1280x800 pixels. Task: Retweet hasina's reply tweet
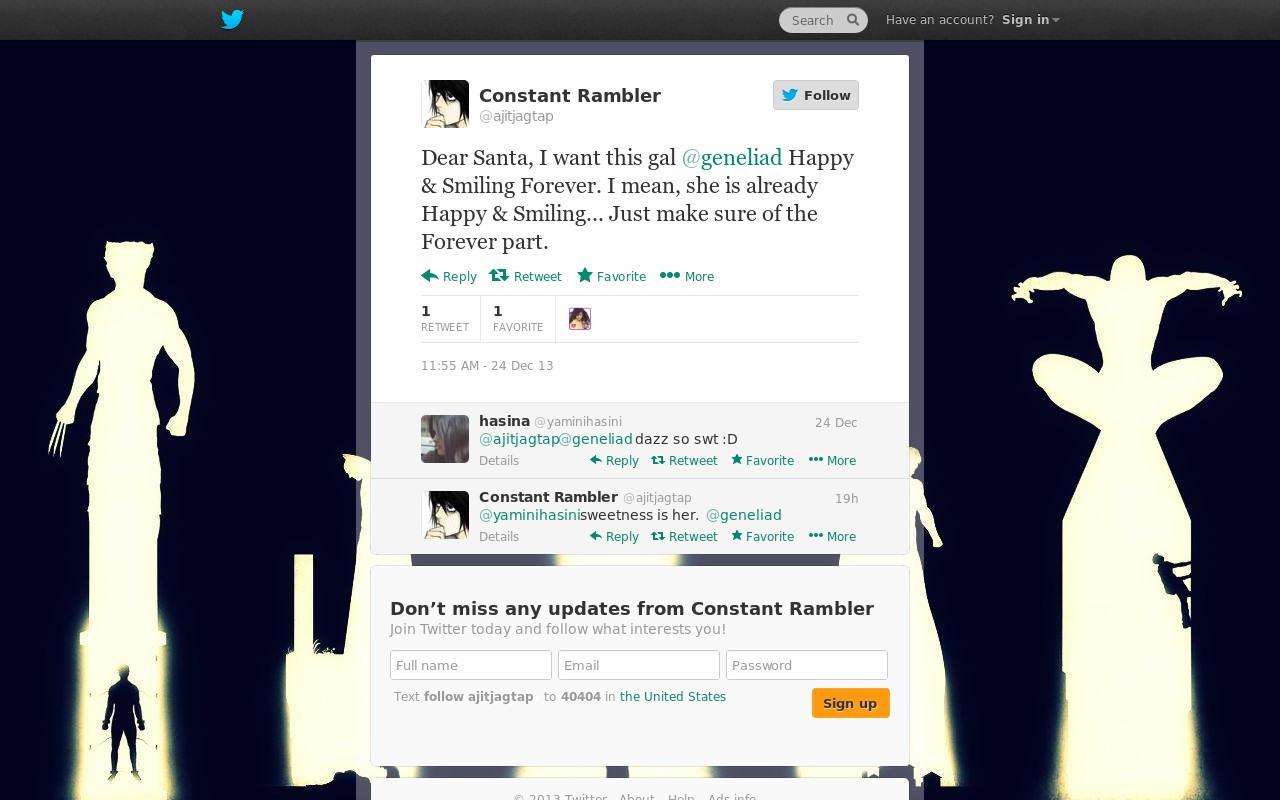coord(684,460)
